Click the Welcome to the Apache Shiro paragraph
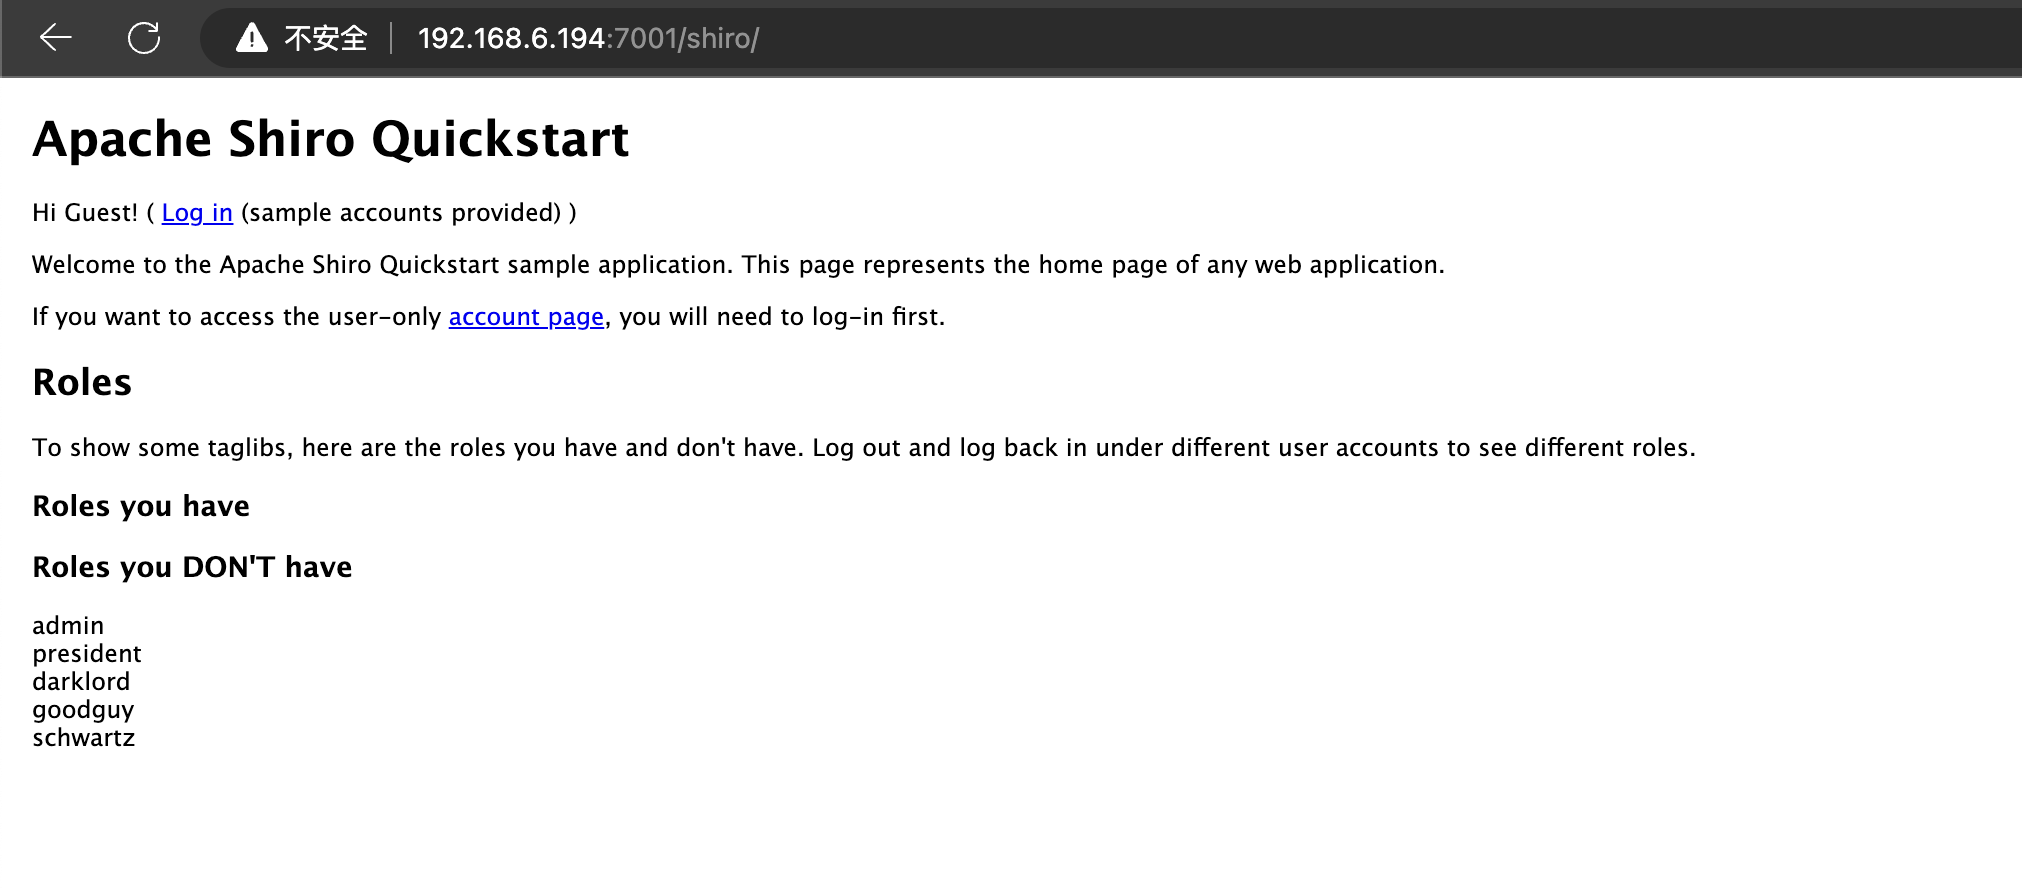Screen dimensions: 2022x888 738,265
